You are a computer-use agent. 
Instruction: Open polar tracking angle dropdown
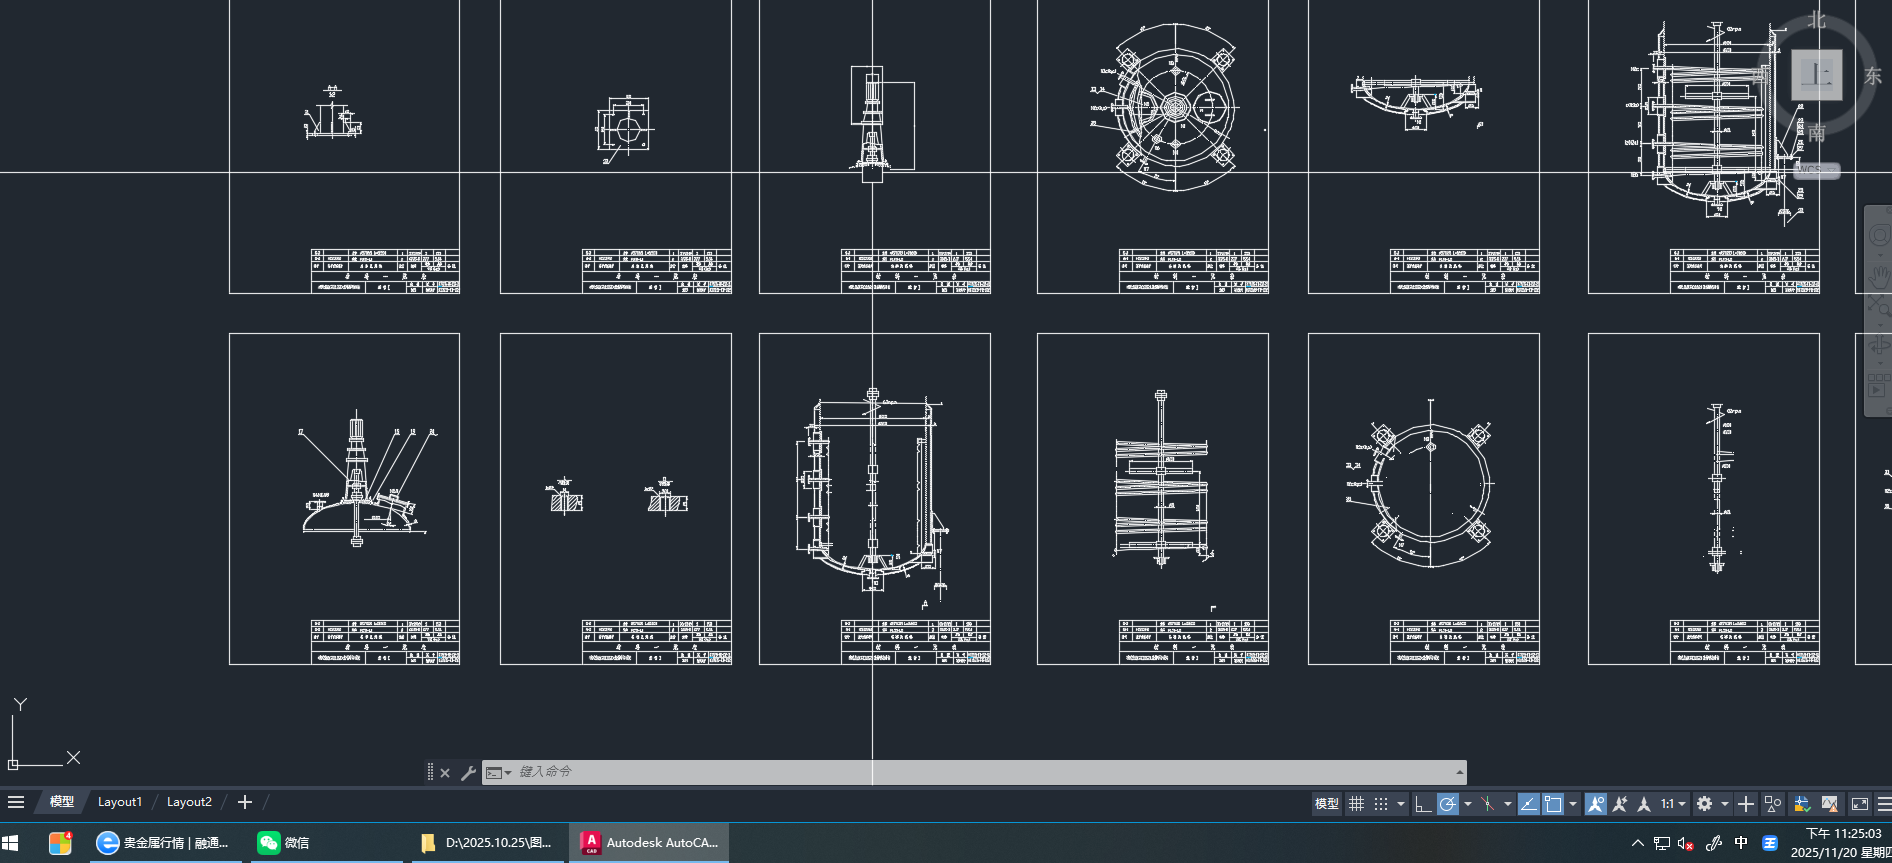1468,804
